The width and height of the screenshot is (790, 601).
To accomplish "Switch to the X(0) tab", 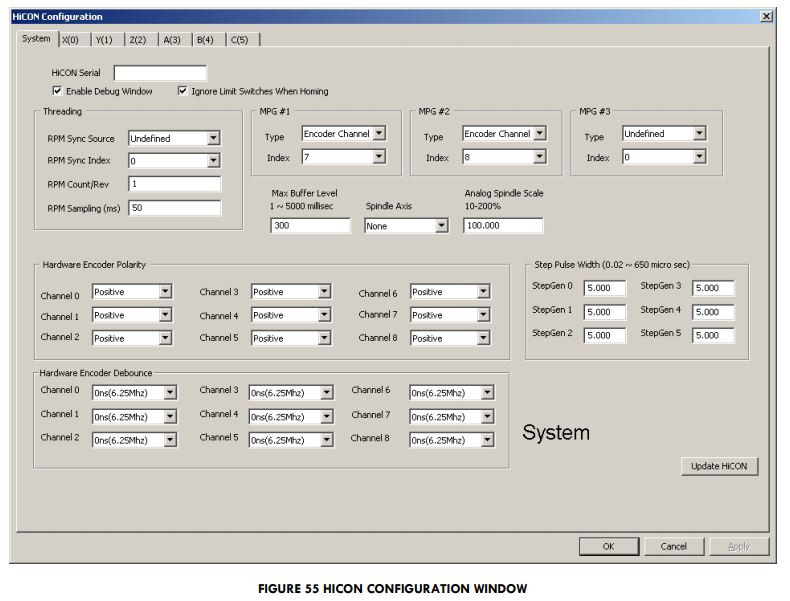I will click(71, 40).
